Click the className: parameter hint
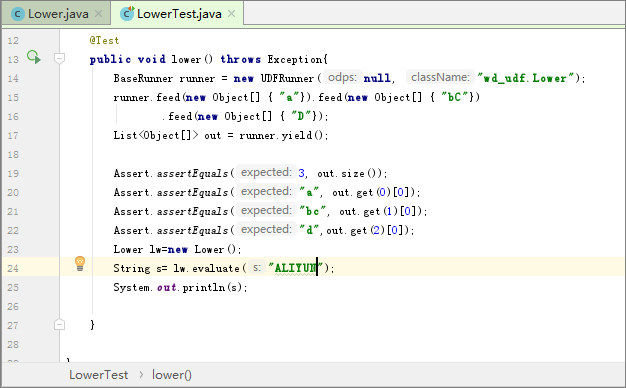 click(440, 77)
